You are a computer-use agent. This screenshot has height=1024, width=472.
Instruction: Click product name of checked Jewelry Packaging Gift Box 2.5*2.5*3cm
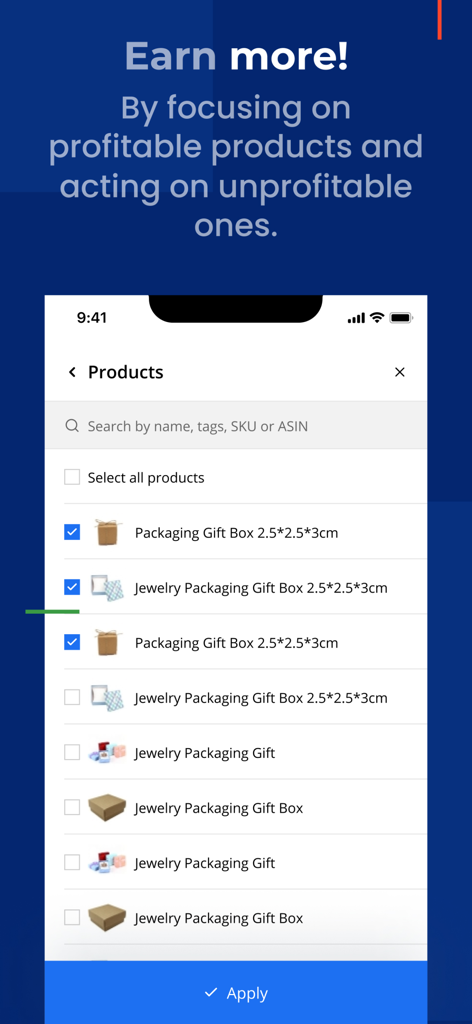pos(261,588)
